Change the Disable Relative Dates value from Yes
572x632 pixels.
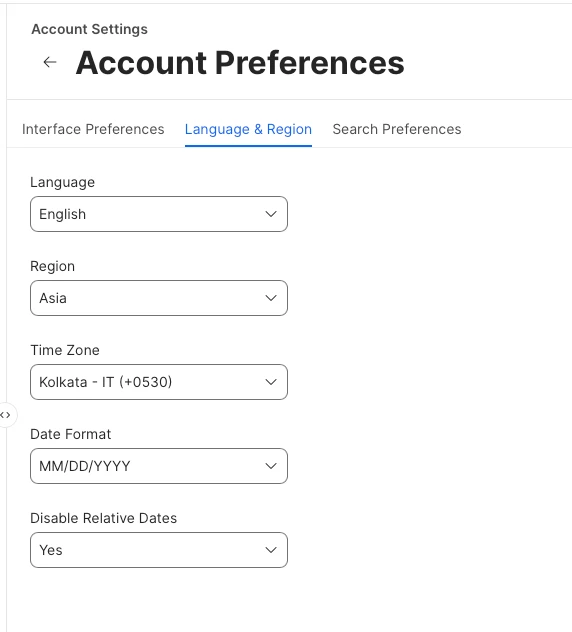pyautogui.click(x=159, y=550)
